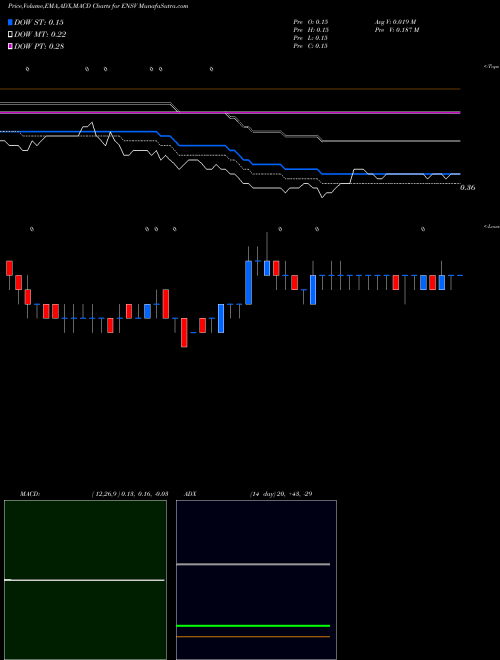Click the tallest blue candlestick in the price chart
Image resolution: width=500 pixels, height=660 pixels.
(249, 282)
